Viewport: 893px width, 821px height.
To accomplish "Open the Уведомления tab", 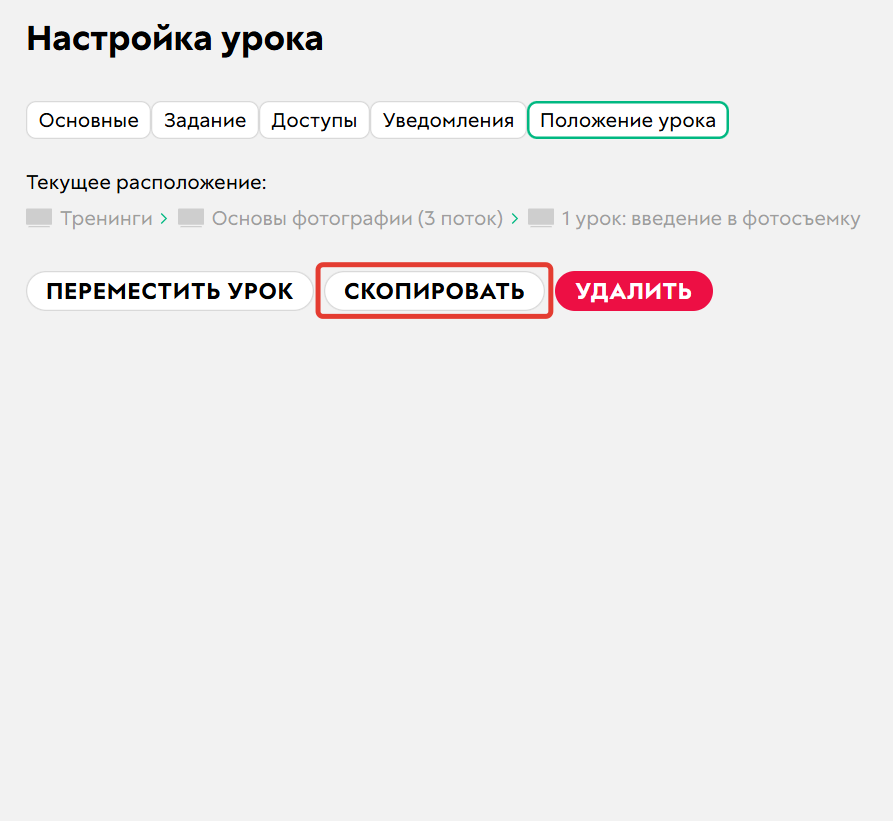I will 447,120.
